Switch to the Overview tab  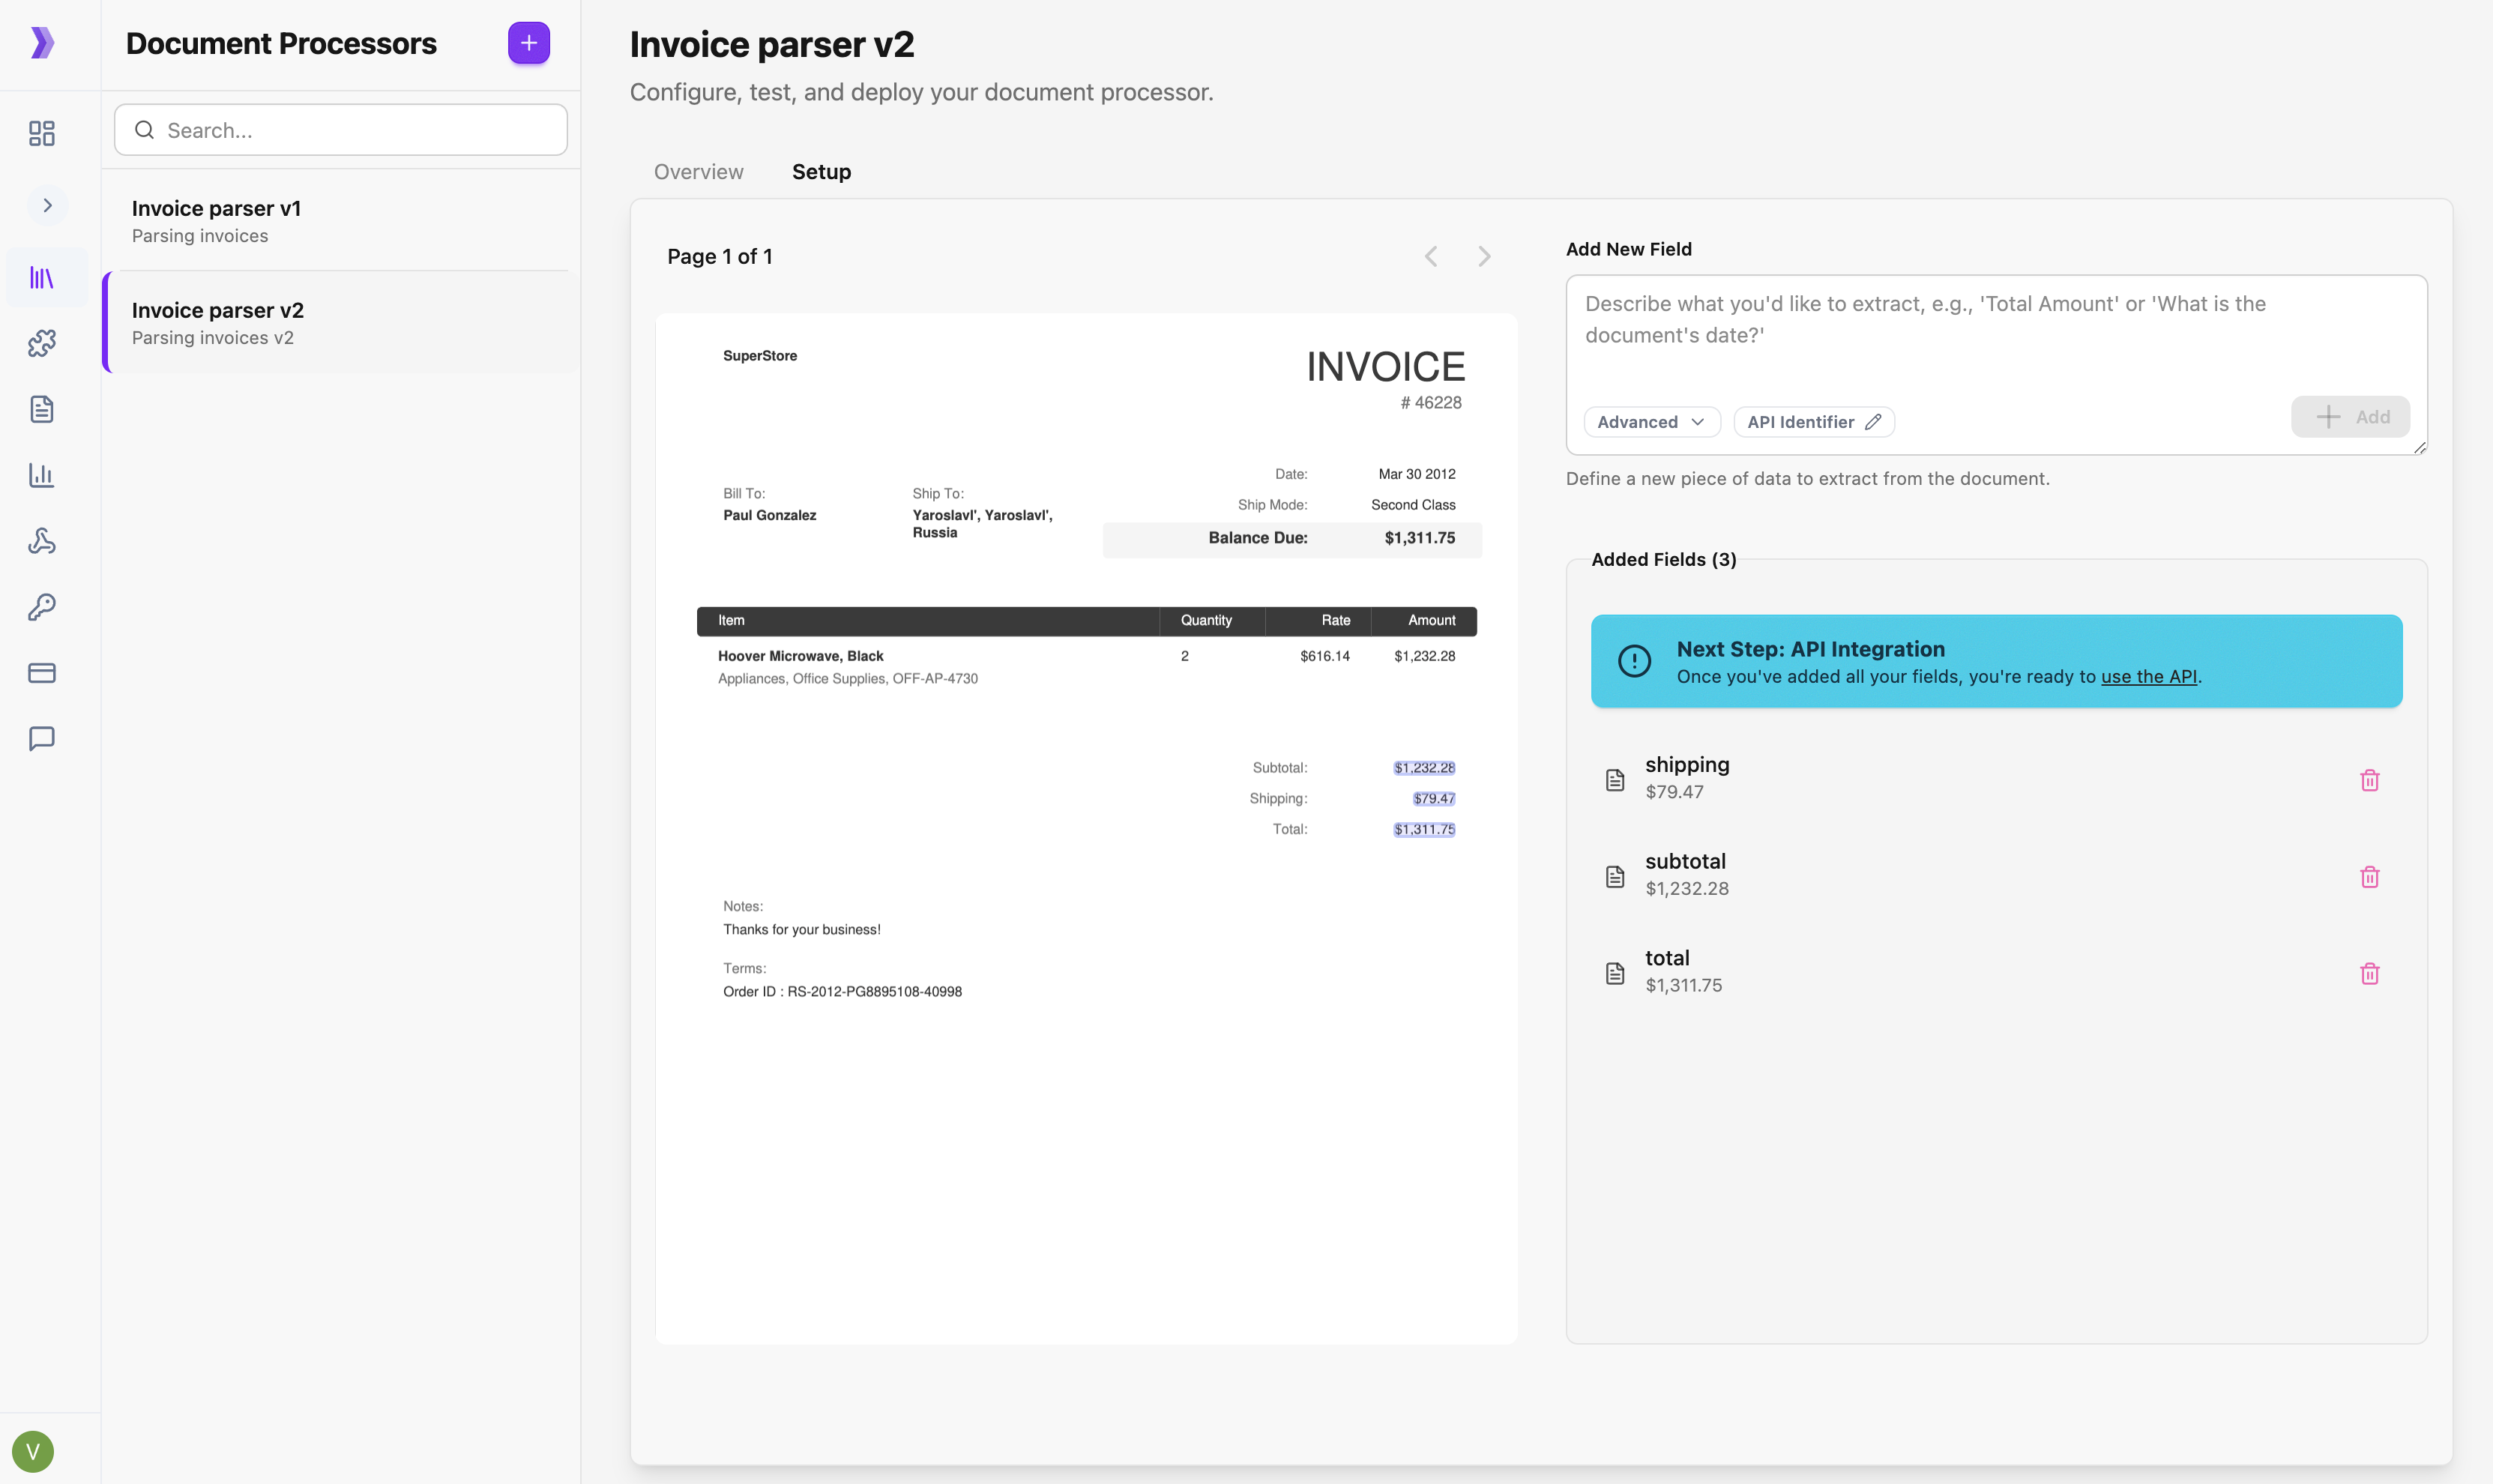699,172
